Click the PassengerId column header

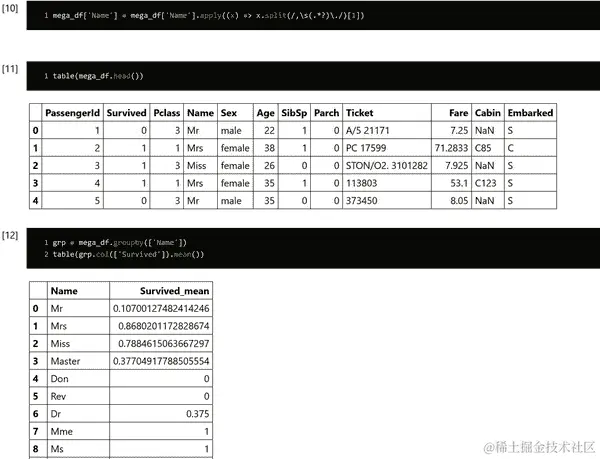(x=72, y=113)
